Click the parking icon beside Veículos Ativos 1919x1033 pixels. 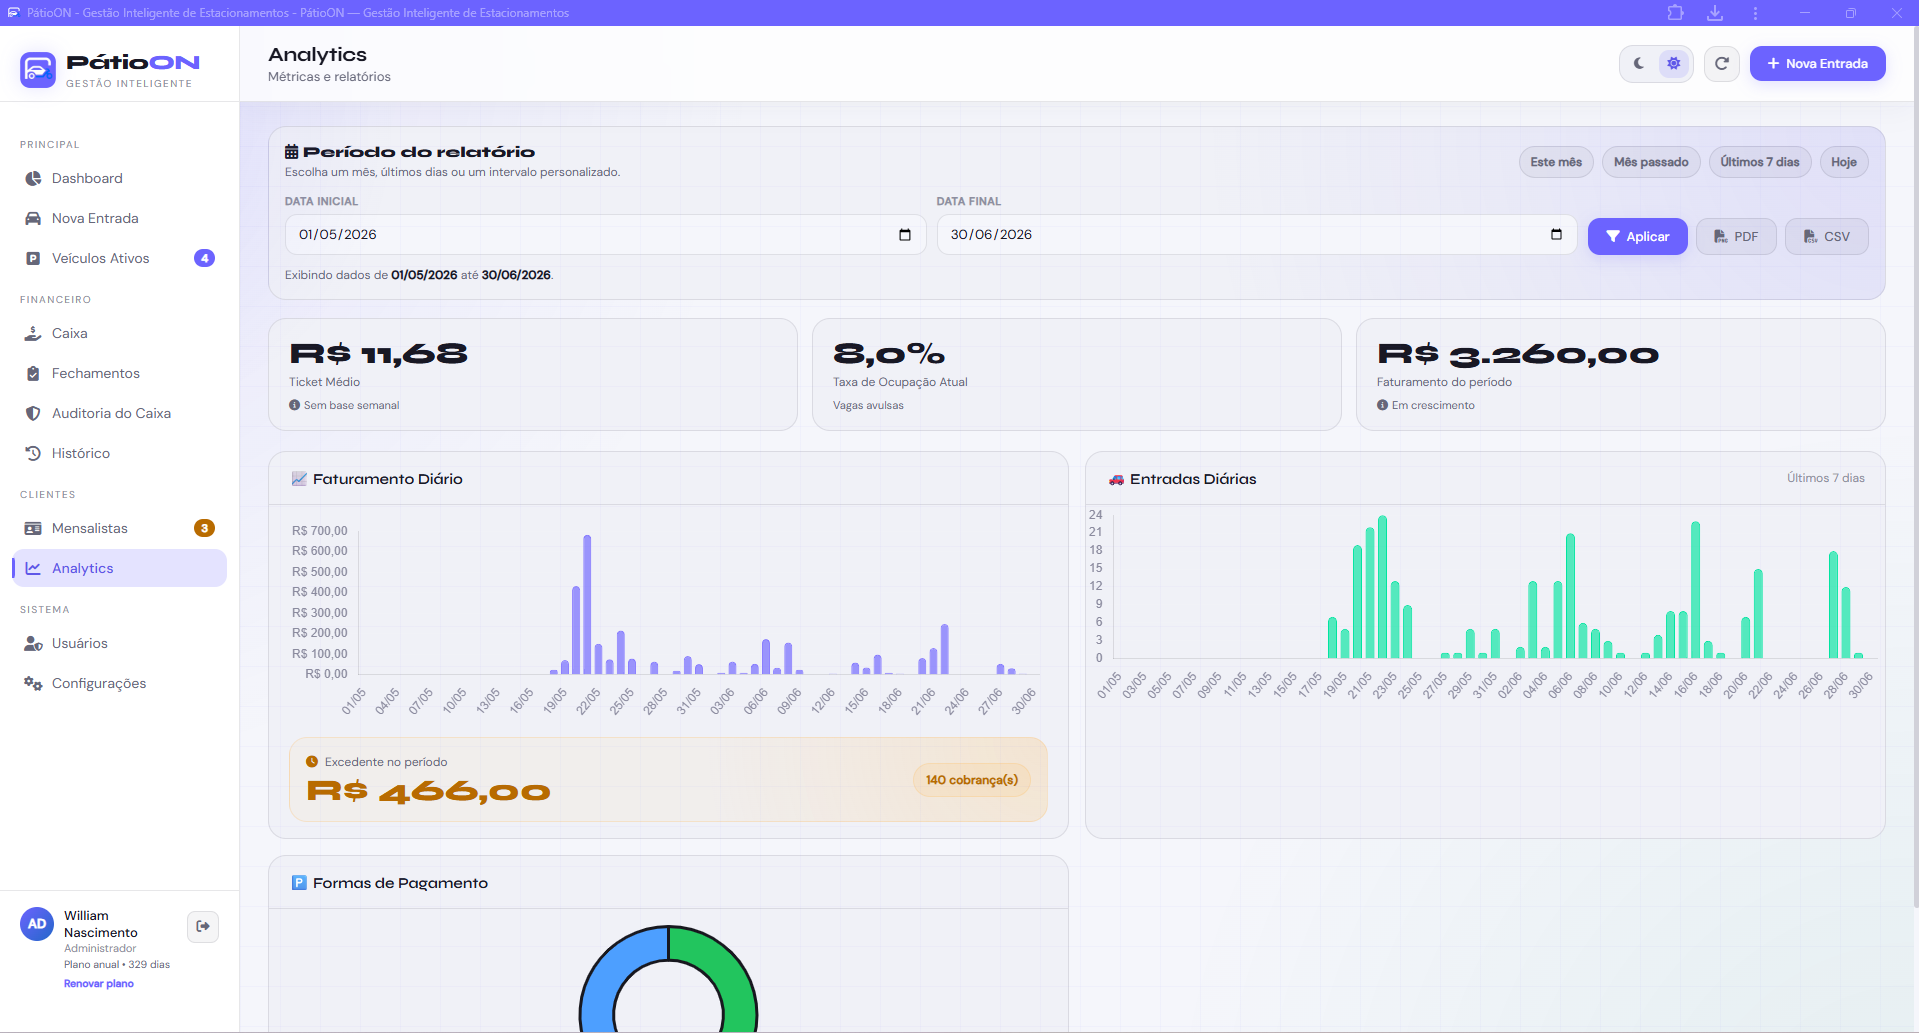(33, 258)
